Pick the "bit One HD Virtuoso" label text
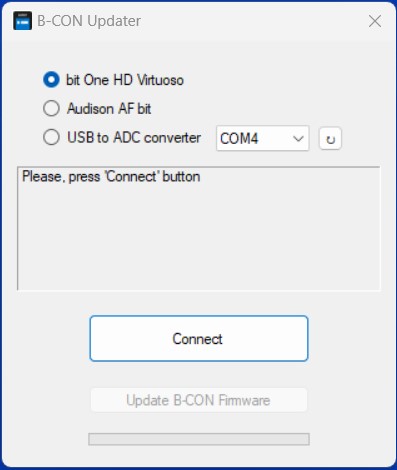397x470 pixels. tap(125, 80)
